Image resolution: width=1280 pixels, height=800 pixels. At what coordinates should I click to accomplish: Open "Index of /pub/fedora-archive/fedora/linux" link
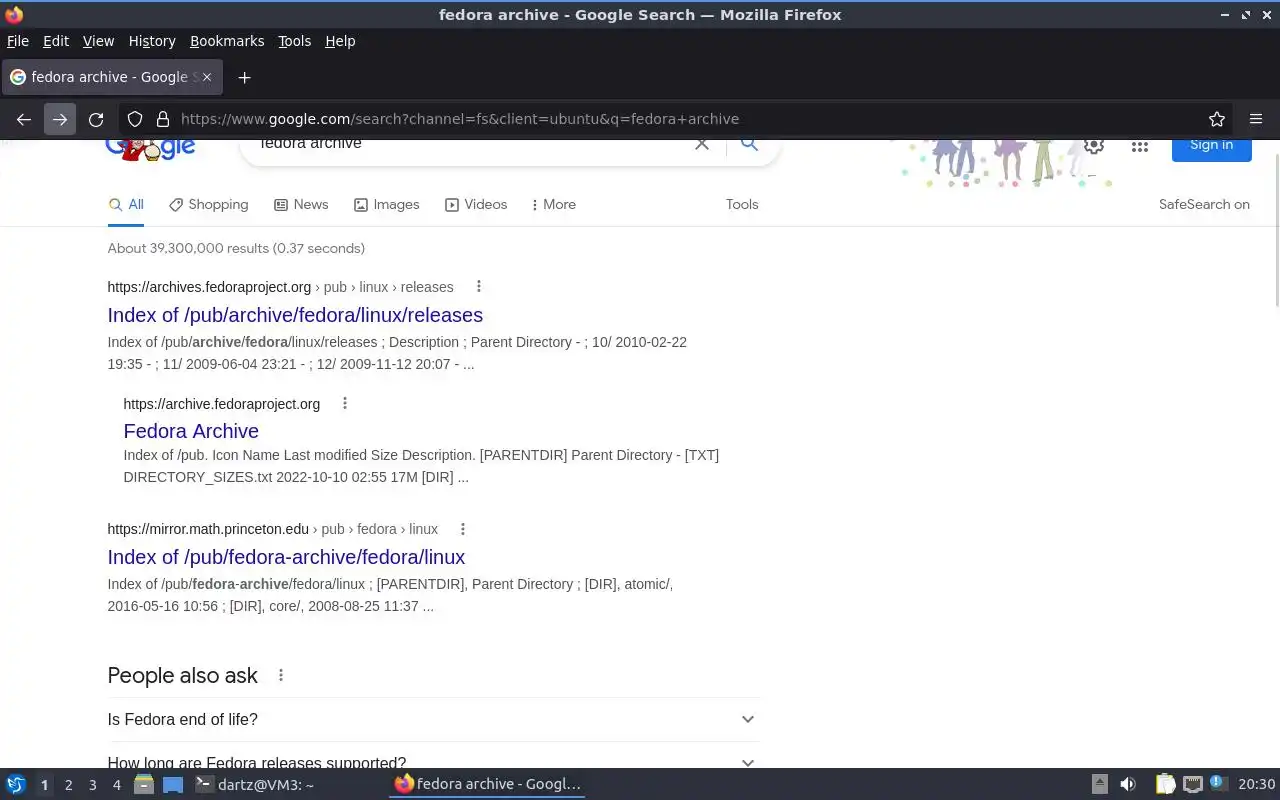coord(286,557)
